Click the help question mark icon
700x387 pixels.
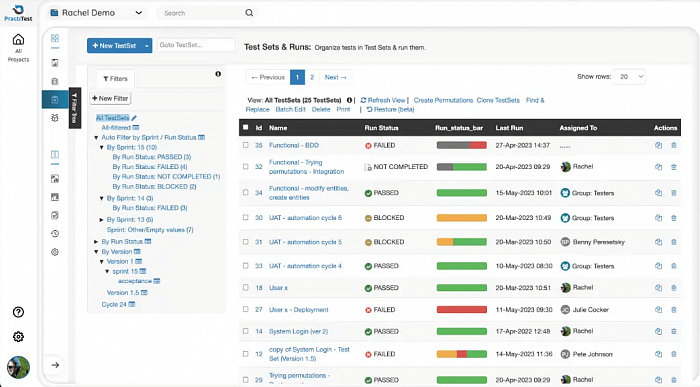(x=18, y=312)
